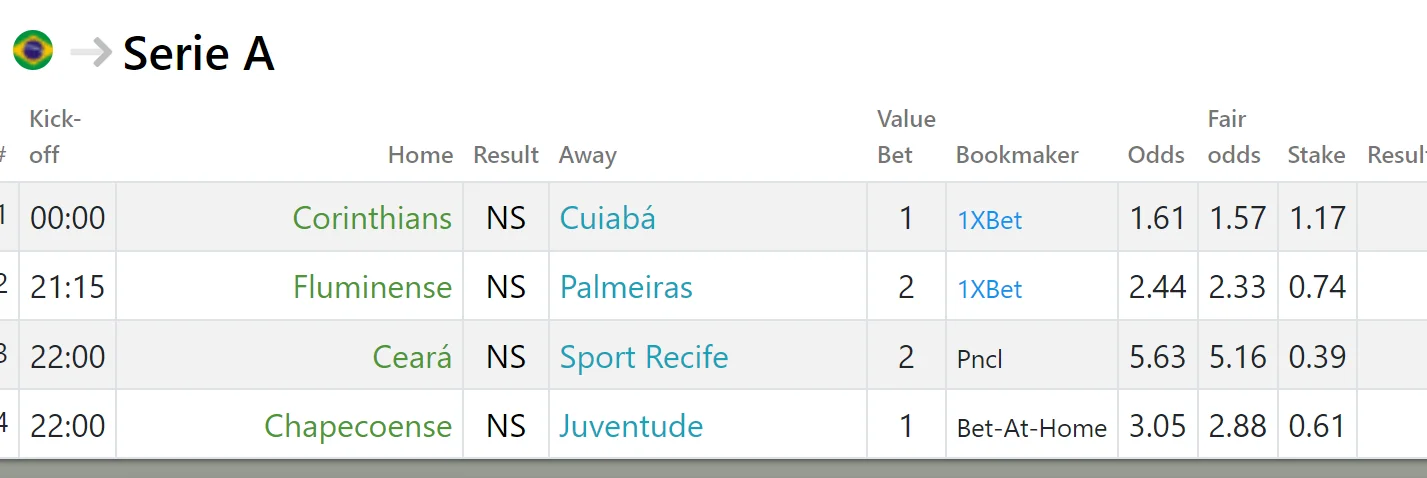1427x478 pixels.
Task: Sort by the Kick-off column header
Action: pyautogui.click(x=55, y=137)
